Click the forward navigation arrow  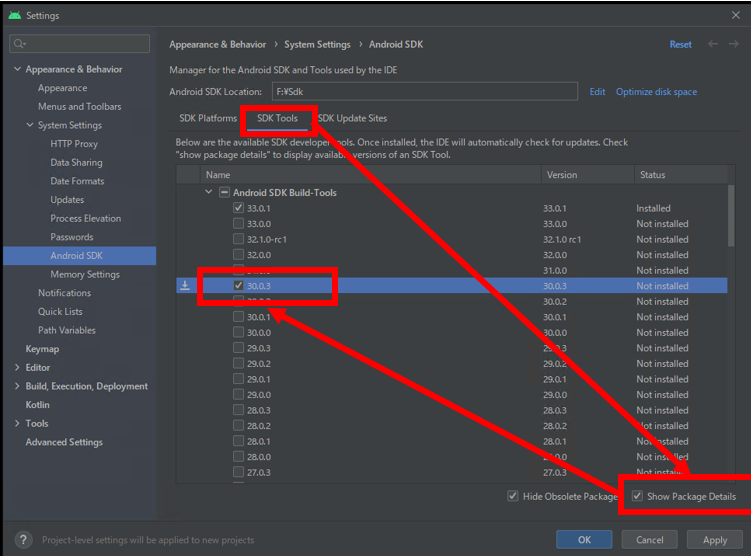pos(733,44)
